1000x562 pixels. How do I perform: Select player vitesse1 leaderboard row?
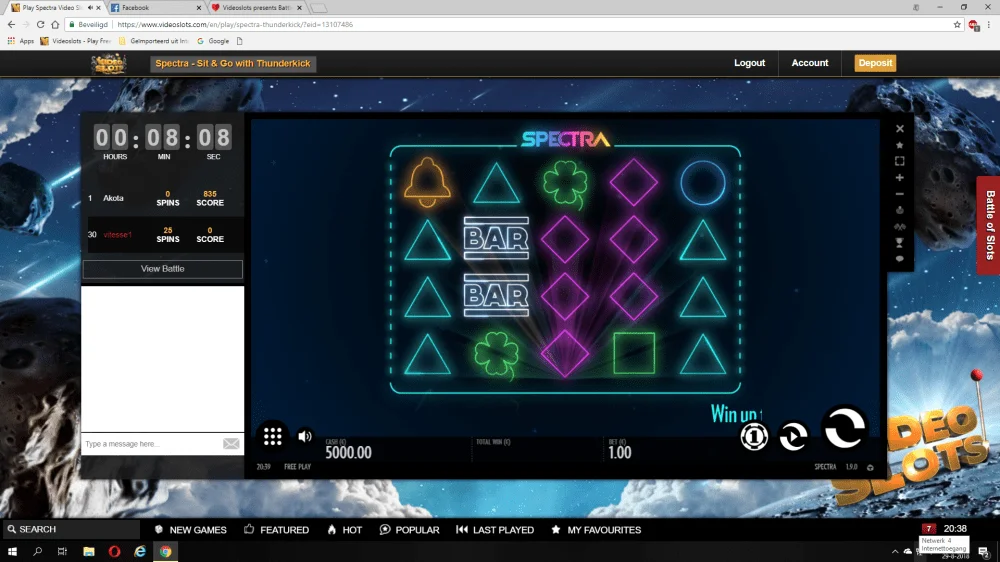point(163,235)
